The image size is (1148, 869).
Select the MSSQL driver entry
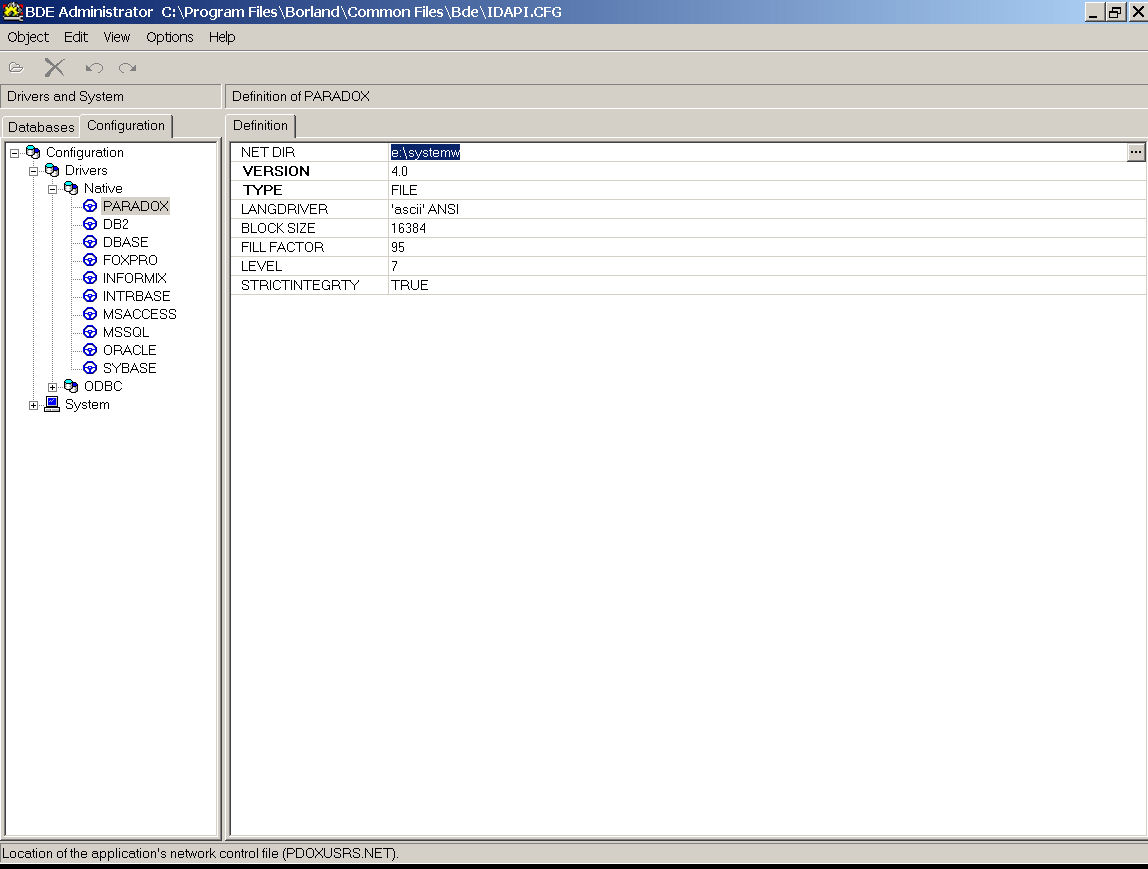coord(125,332)
